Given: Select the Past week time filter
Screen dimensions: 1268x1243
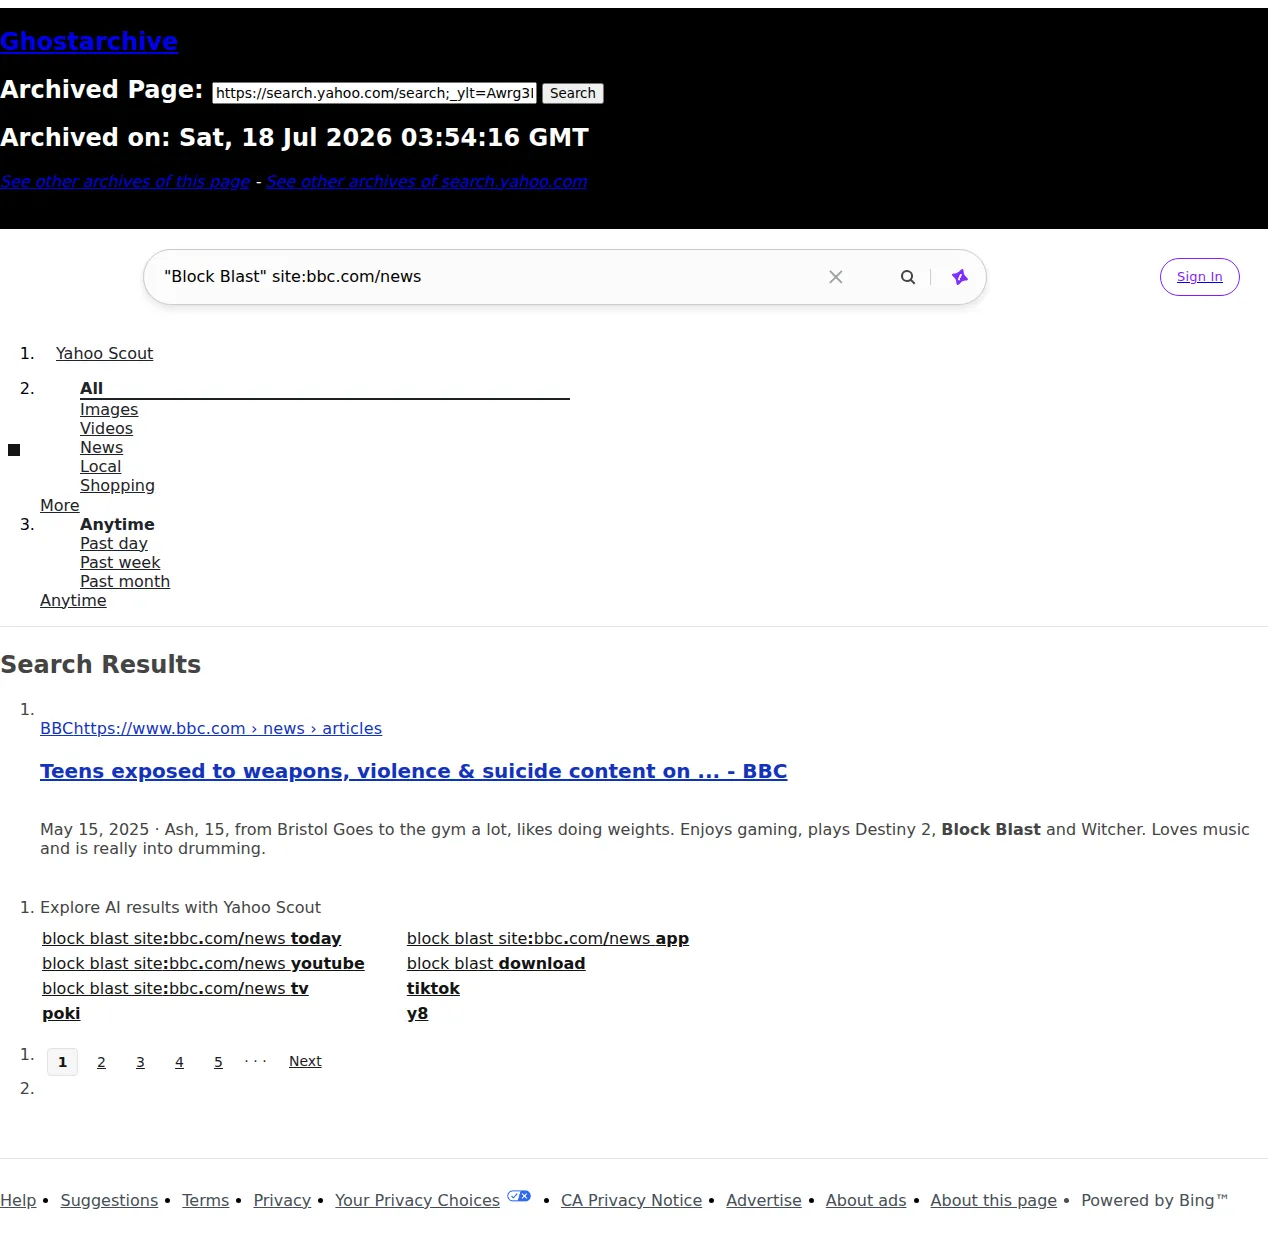Looking at the screenshot, I should pos(120,562).
